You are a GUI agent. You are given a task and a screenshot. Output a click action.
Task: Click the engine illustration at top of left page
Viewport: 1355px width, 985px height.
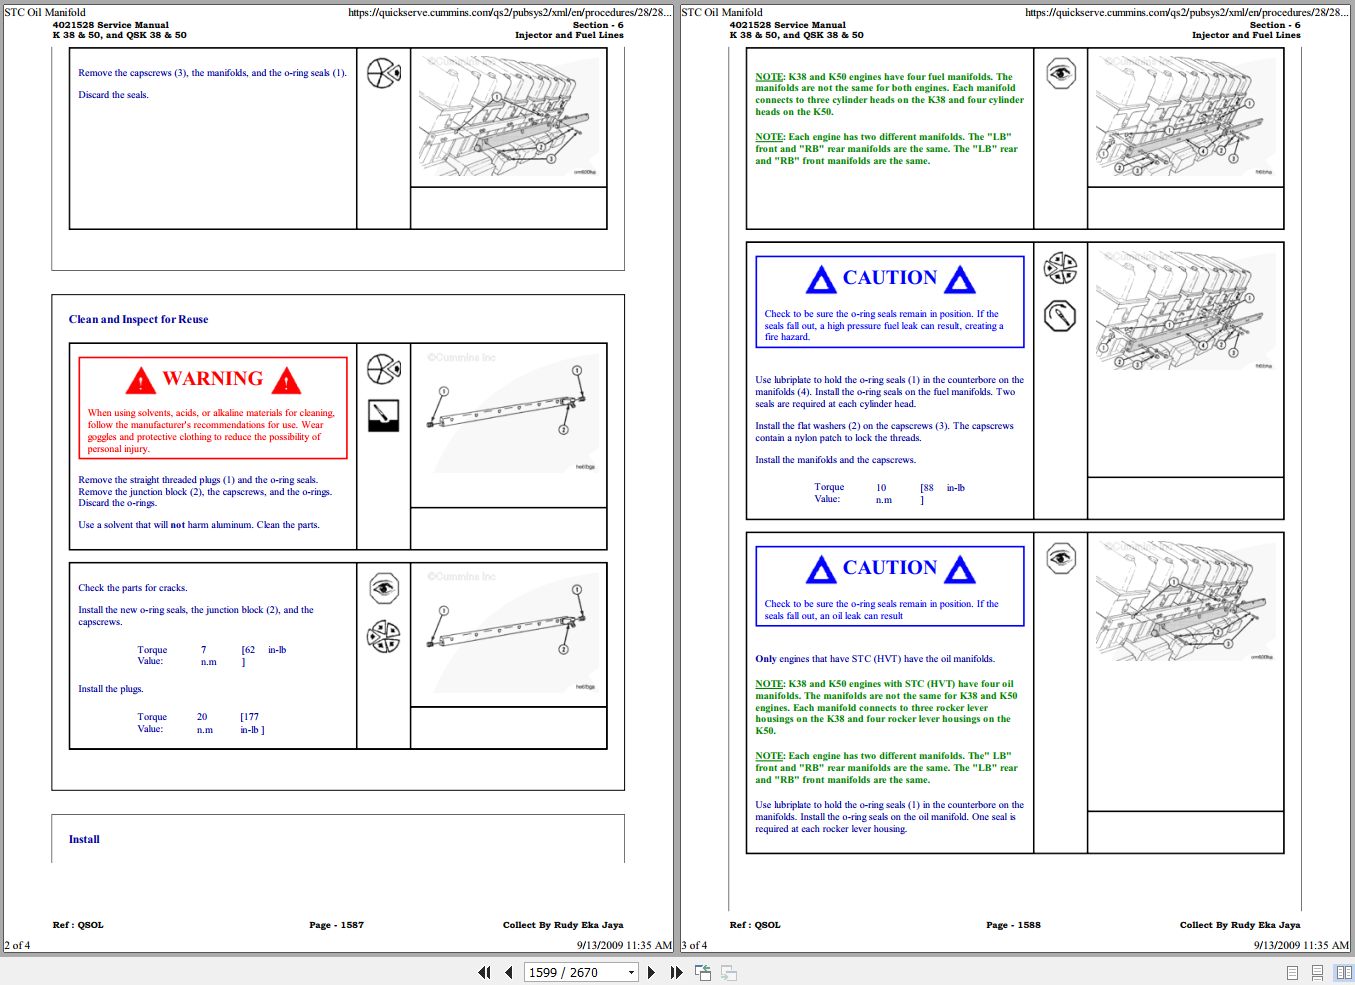tap(509, 117)
